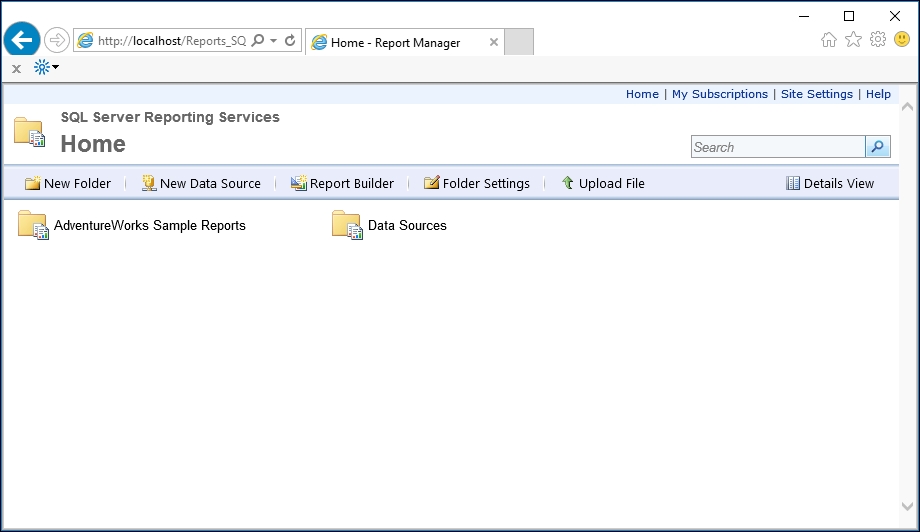Image resolution: width=920 pixels, height=532 pixels.
Task: Click the Upload File green arrow icon
Action: [x=567, y=183]
